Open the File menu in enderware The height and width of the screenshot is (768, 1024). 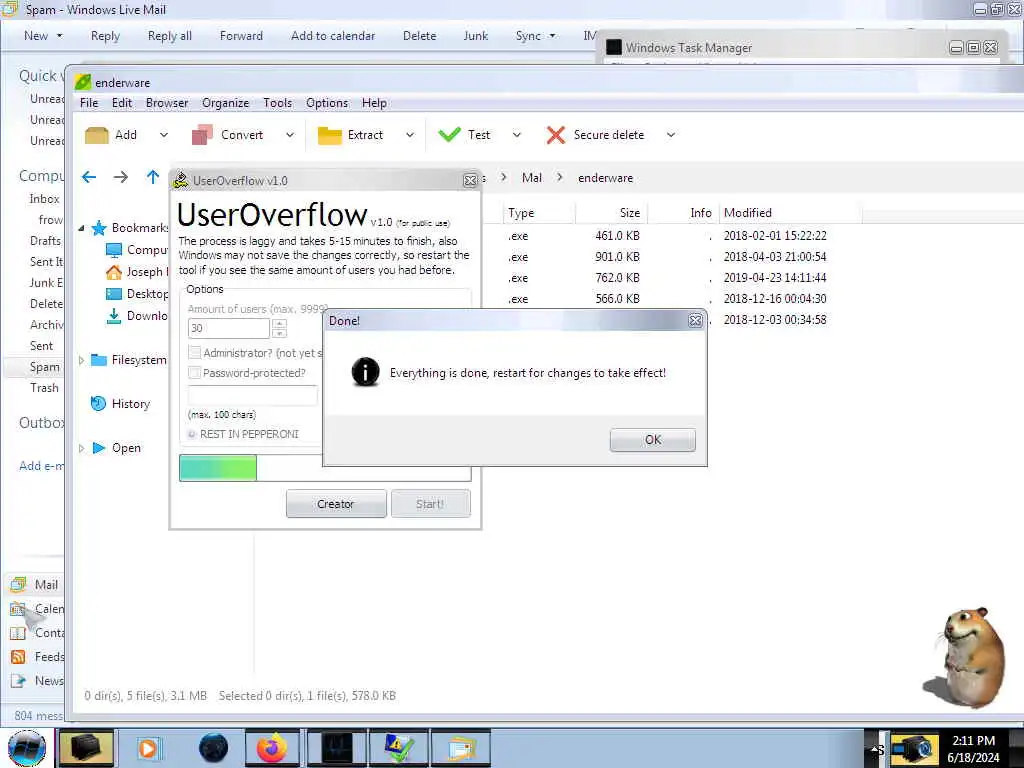[x=89, y=103]
